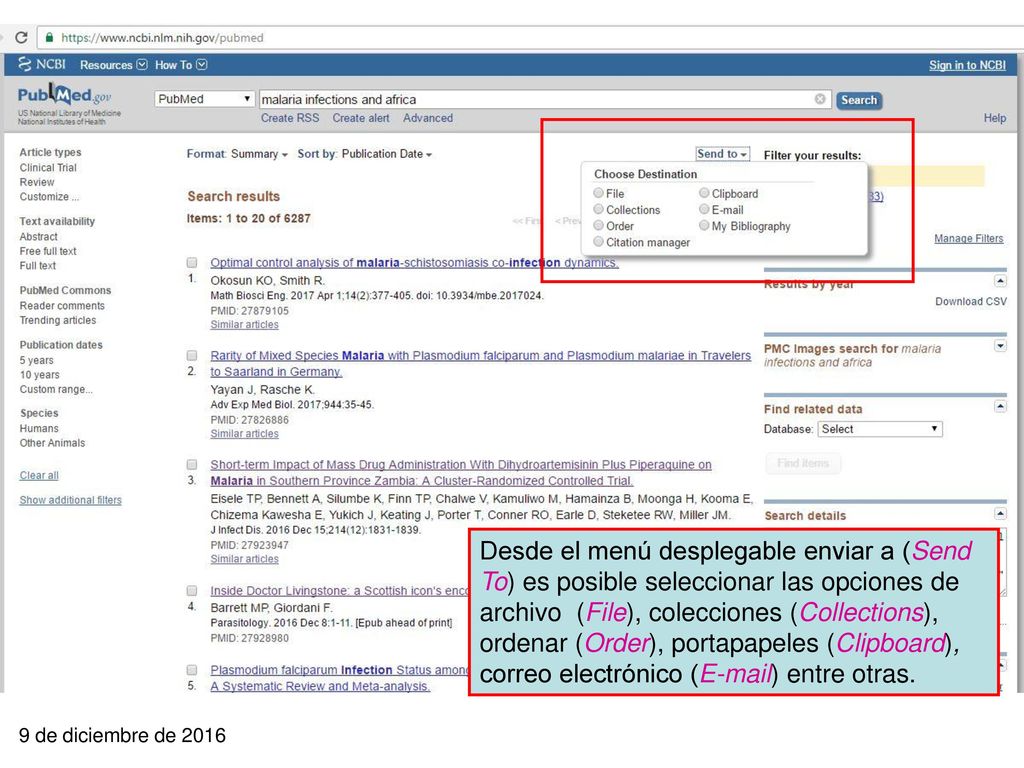
Task: Collapse the Find related data panel
Action: (x=1000, y=406)
